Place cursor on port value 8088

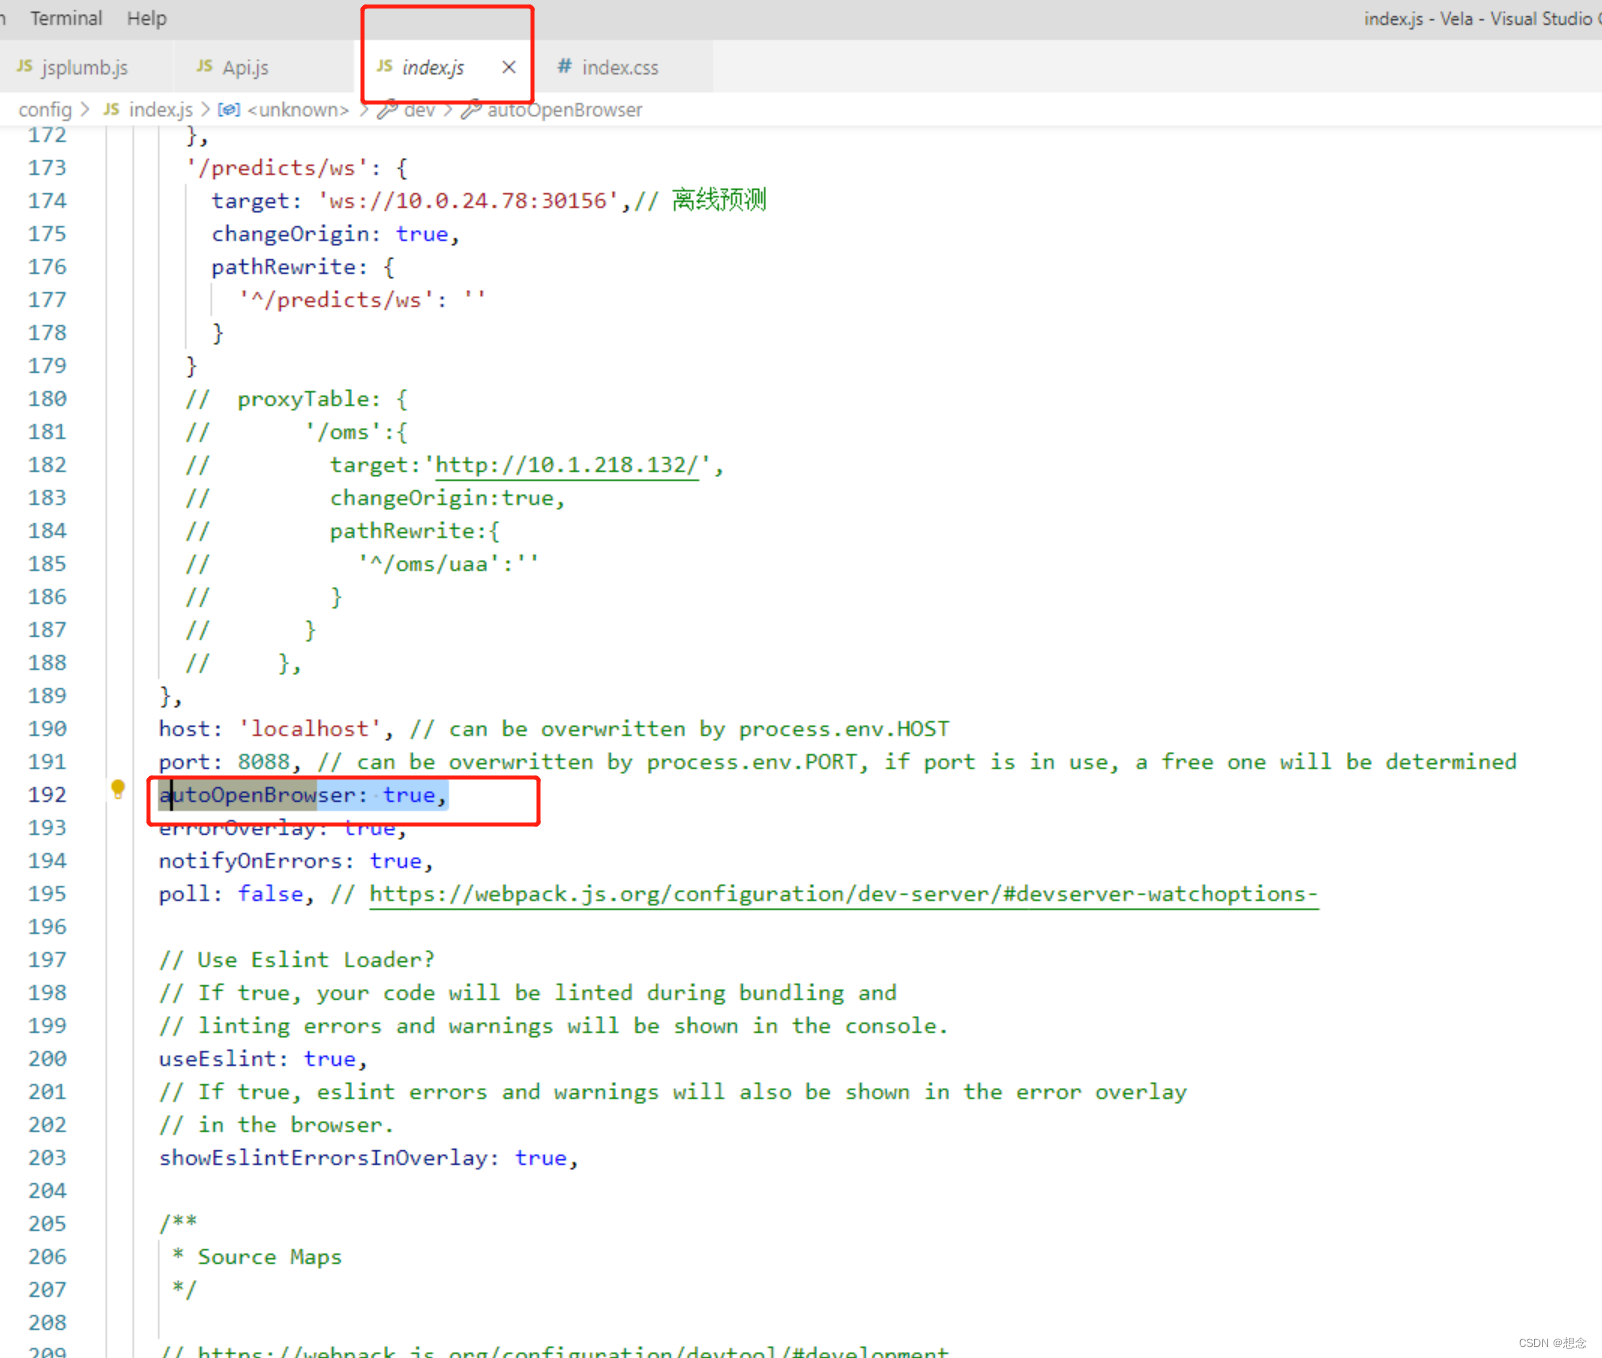[264, 762]
